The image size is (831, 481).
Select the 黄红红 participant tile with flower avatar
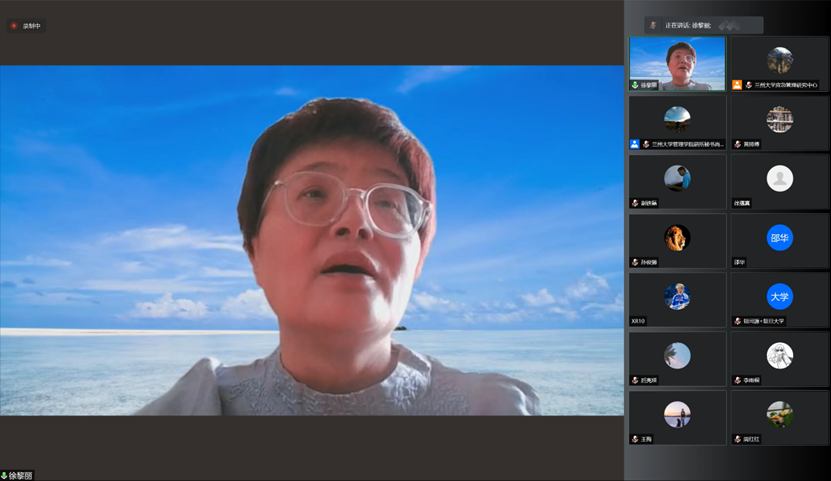tap(779, 417)
